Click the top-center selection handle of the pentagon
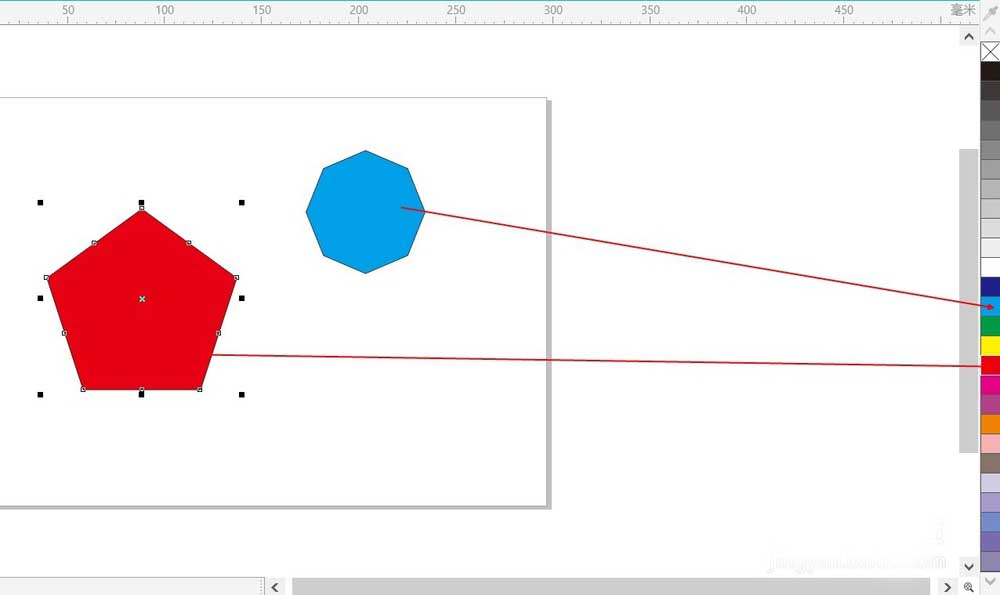Viewport: 1000px width, 595px height. click(142, 203)
